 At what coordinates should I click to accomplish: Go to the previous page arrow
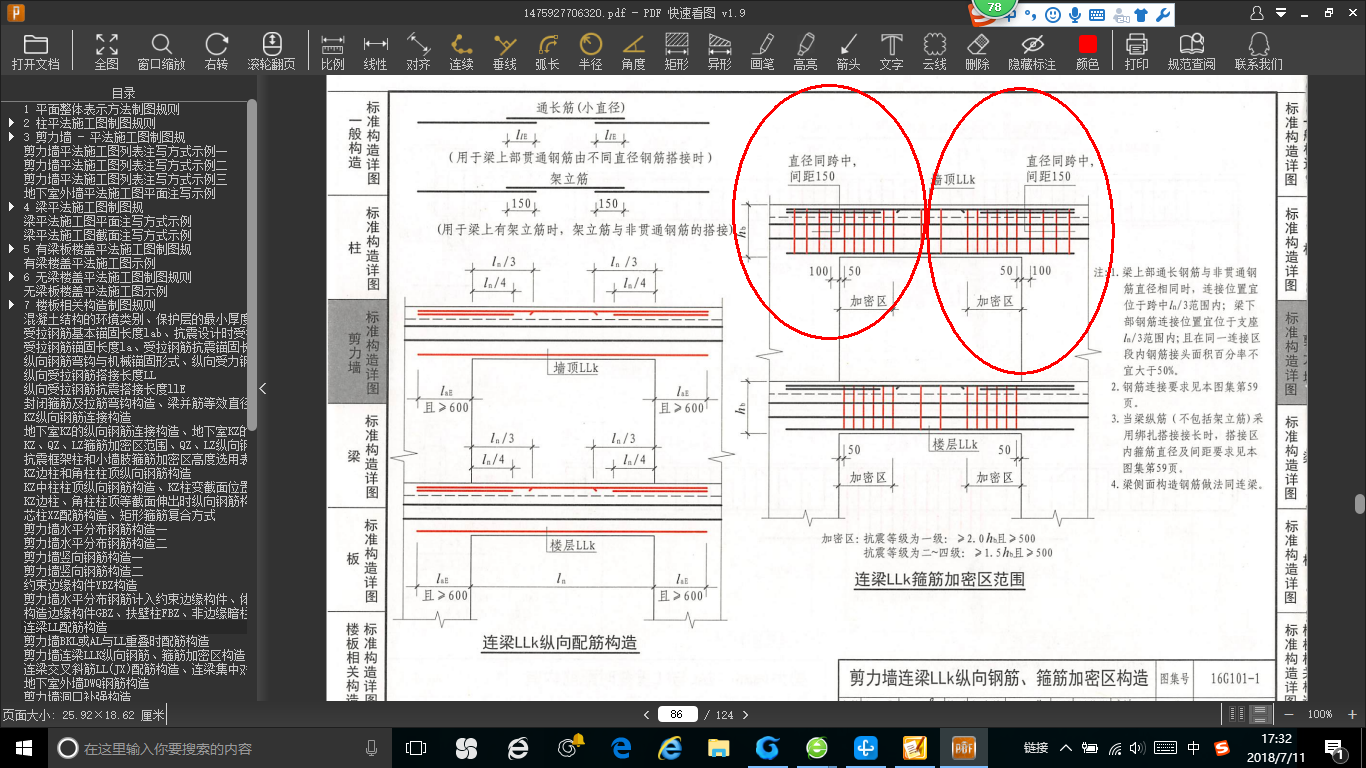(x=647, y=714)
